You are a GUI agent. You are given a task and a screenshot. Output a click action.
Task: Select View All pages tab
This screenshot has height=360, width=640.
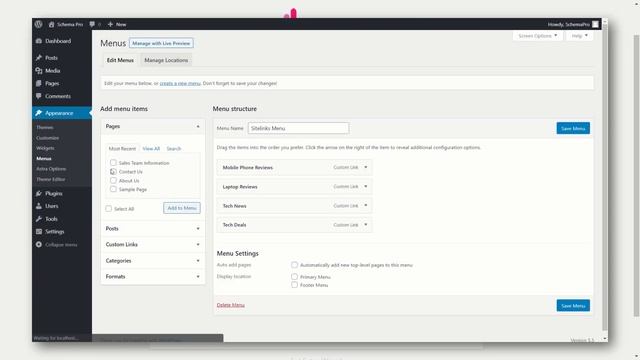click(x=151, y=149)
